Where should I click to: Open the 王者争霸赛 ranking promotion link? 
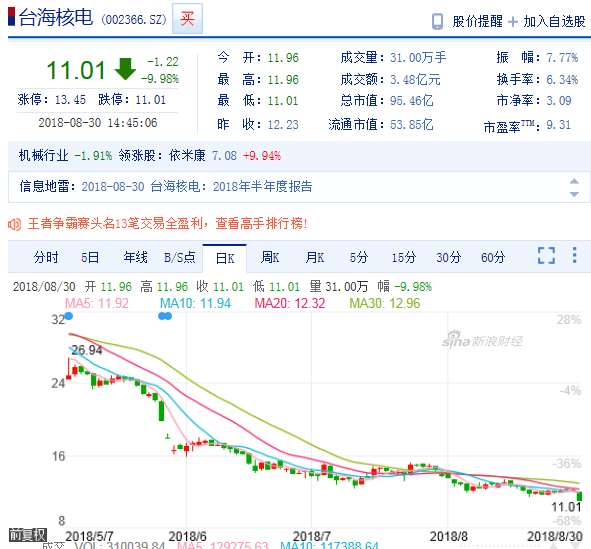[x=168, y=223]
